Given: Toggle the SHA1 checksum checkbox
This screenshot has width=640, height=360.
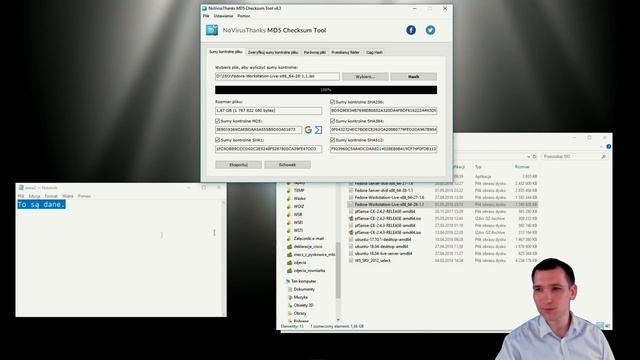Looking at the screenshot, I should [218, 140].
